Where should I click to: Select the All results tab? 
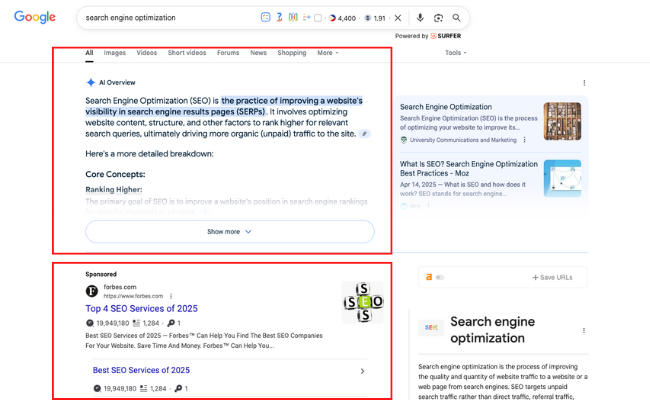coord(89,53)
